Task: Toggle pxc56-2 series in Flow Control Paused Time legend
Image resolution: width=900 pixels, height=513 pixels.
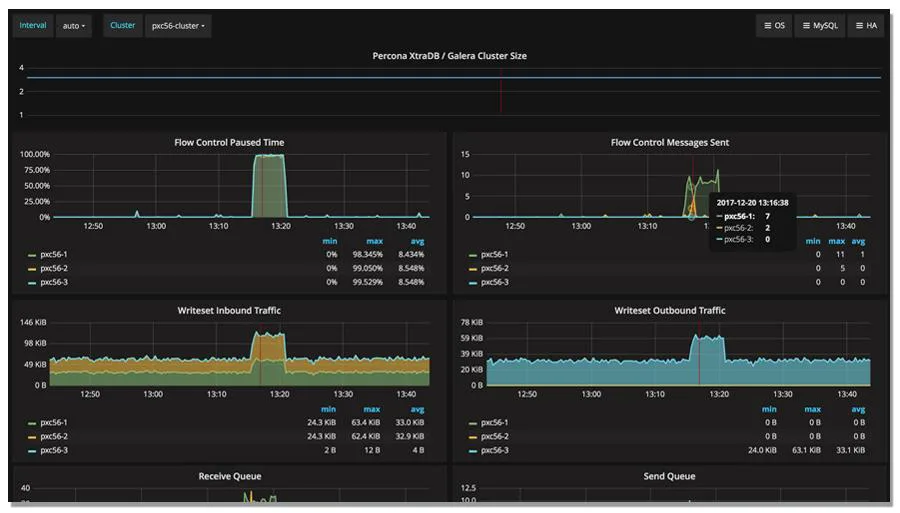Action: 53,268
